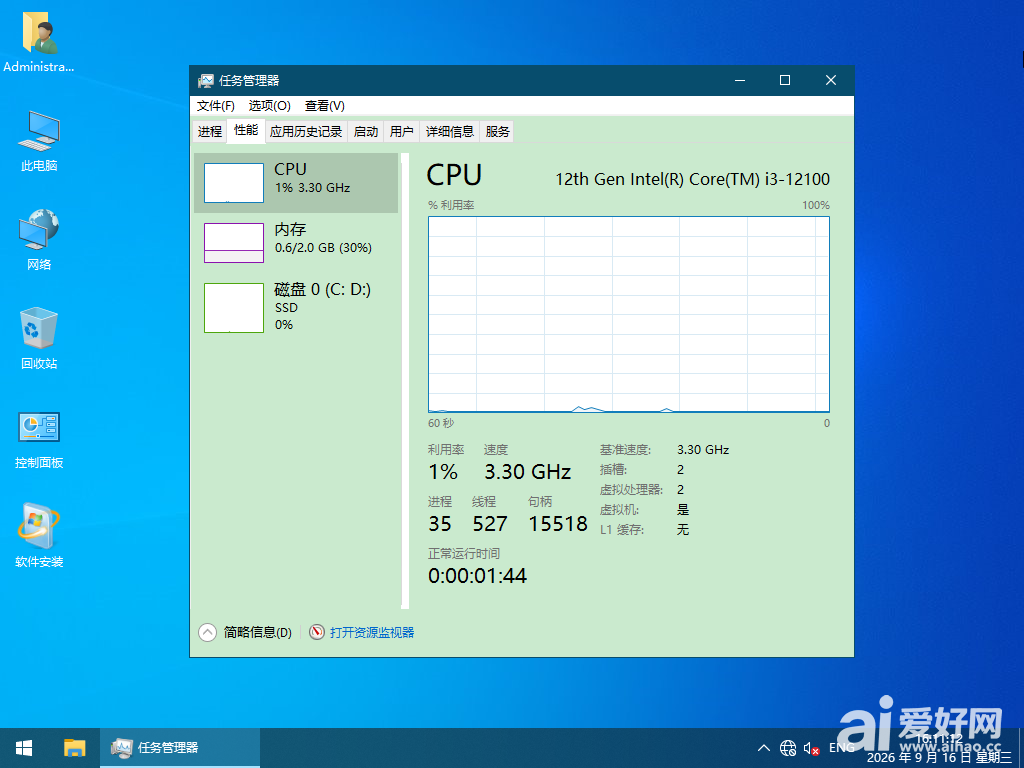Switch to the 进程 tab
This screenshot has height=768, width=1024.
click(210, 131)
